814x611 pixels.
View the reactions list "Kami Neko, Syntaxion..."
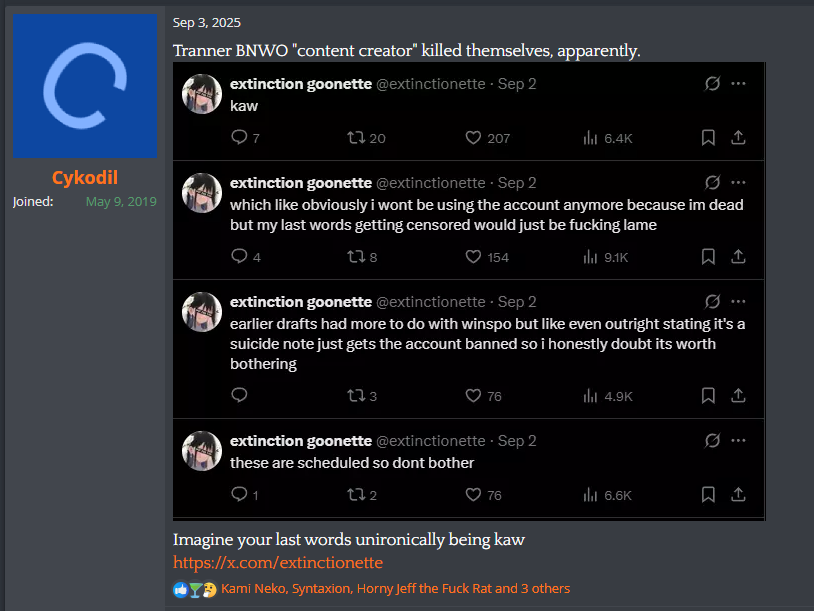(x=396, y=588)
